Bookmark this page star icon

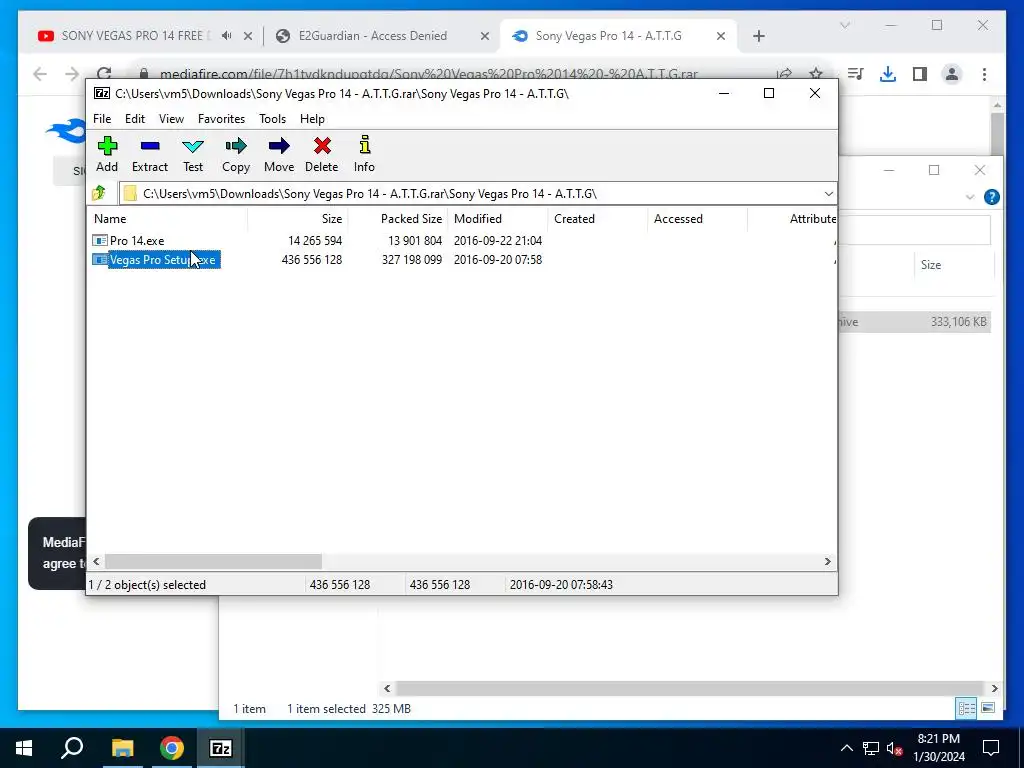pos(816,74)
